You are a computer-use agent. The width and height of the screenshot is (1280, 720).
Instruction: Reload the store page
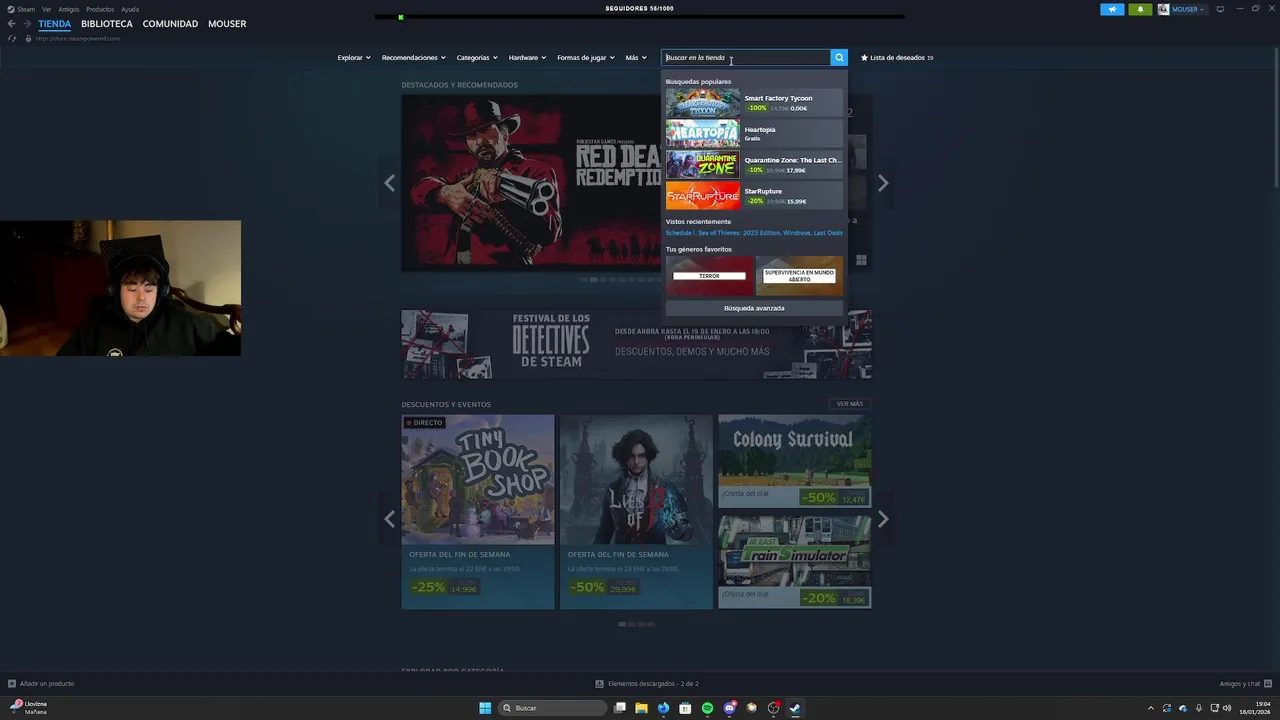[x=12, y=38]
